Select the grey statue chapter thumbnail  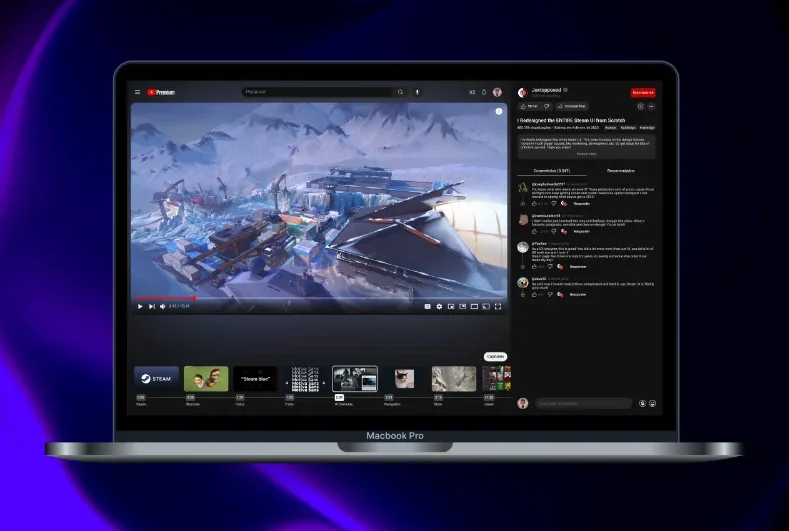[x=454, y=378]
